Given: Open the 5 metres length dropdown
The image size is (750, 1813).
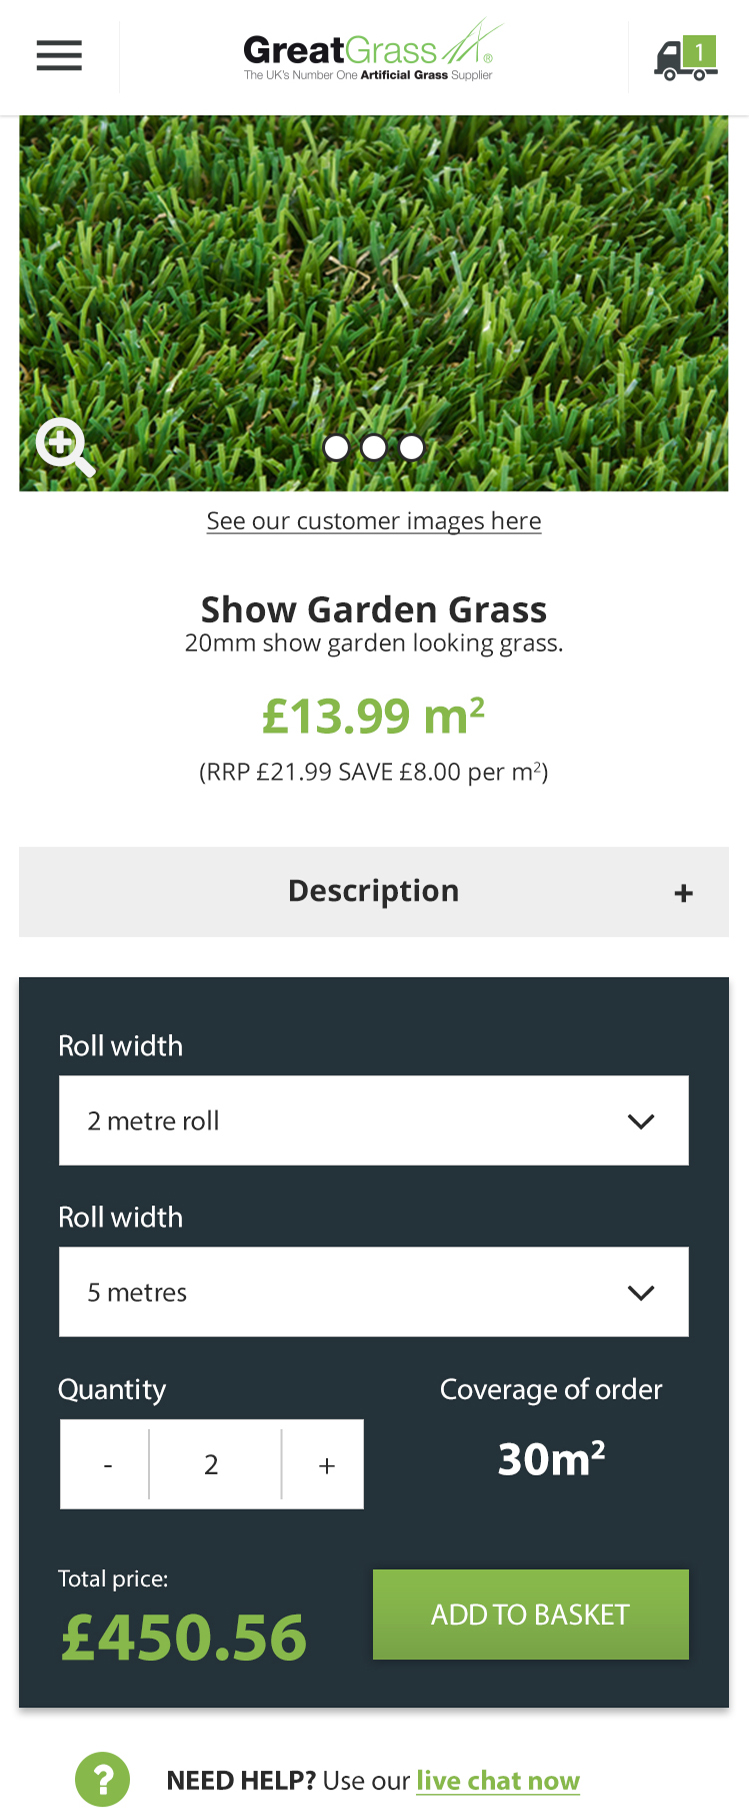Looking at the screenshot, I should 373,1291.
